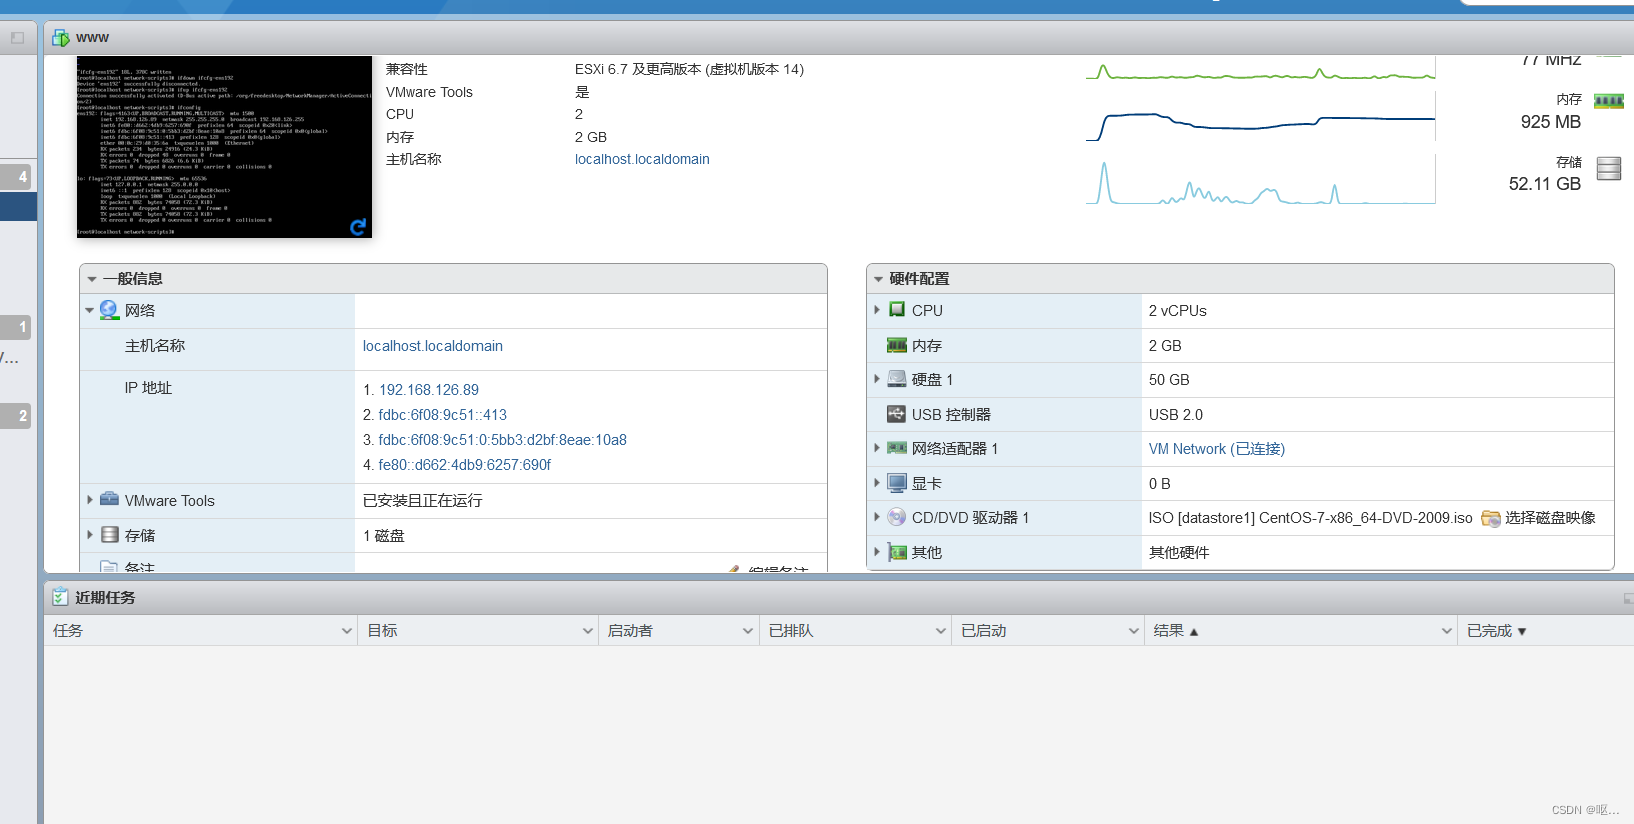Screen dimensions: 1634x824
Task: Click the USB 控制器 icon
Action: (x=897, y=414)
